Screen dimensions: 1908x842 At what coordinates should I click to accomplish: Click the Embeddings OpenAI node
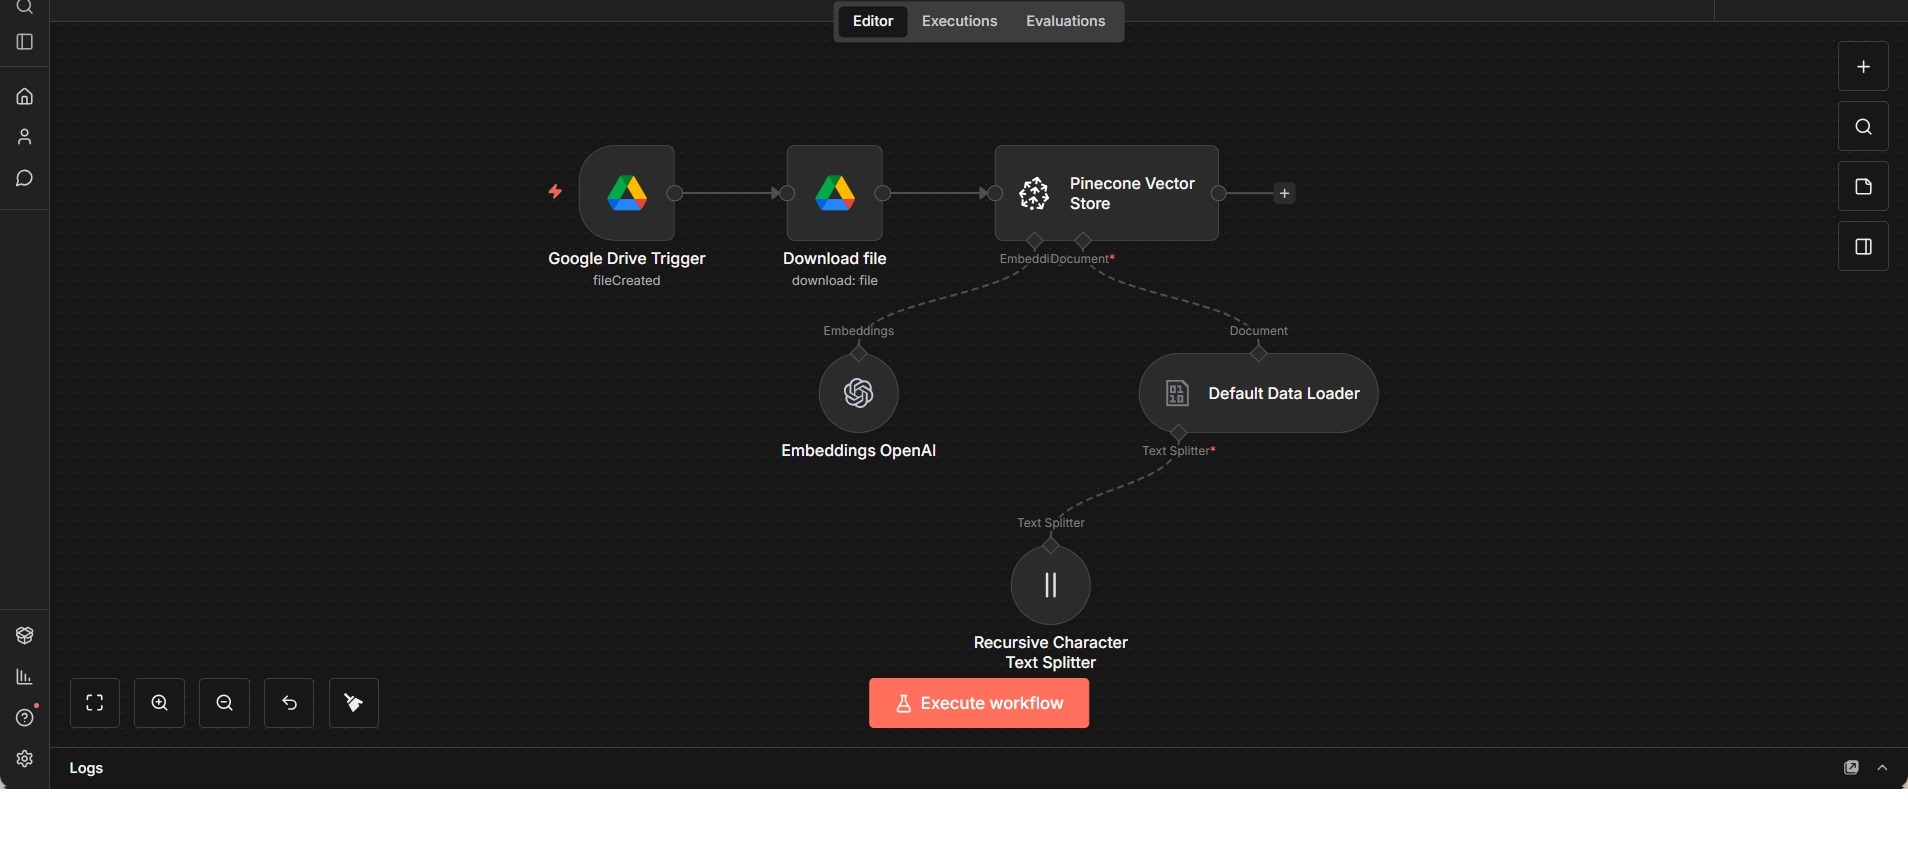pyautogui.click(x=858, y=393)
